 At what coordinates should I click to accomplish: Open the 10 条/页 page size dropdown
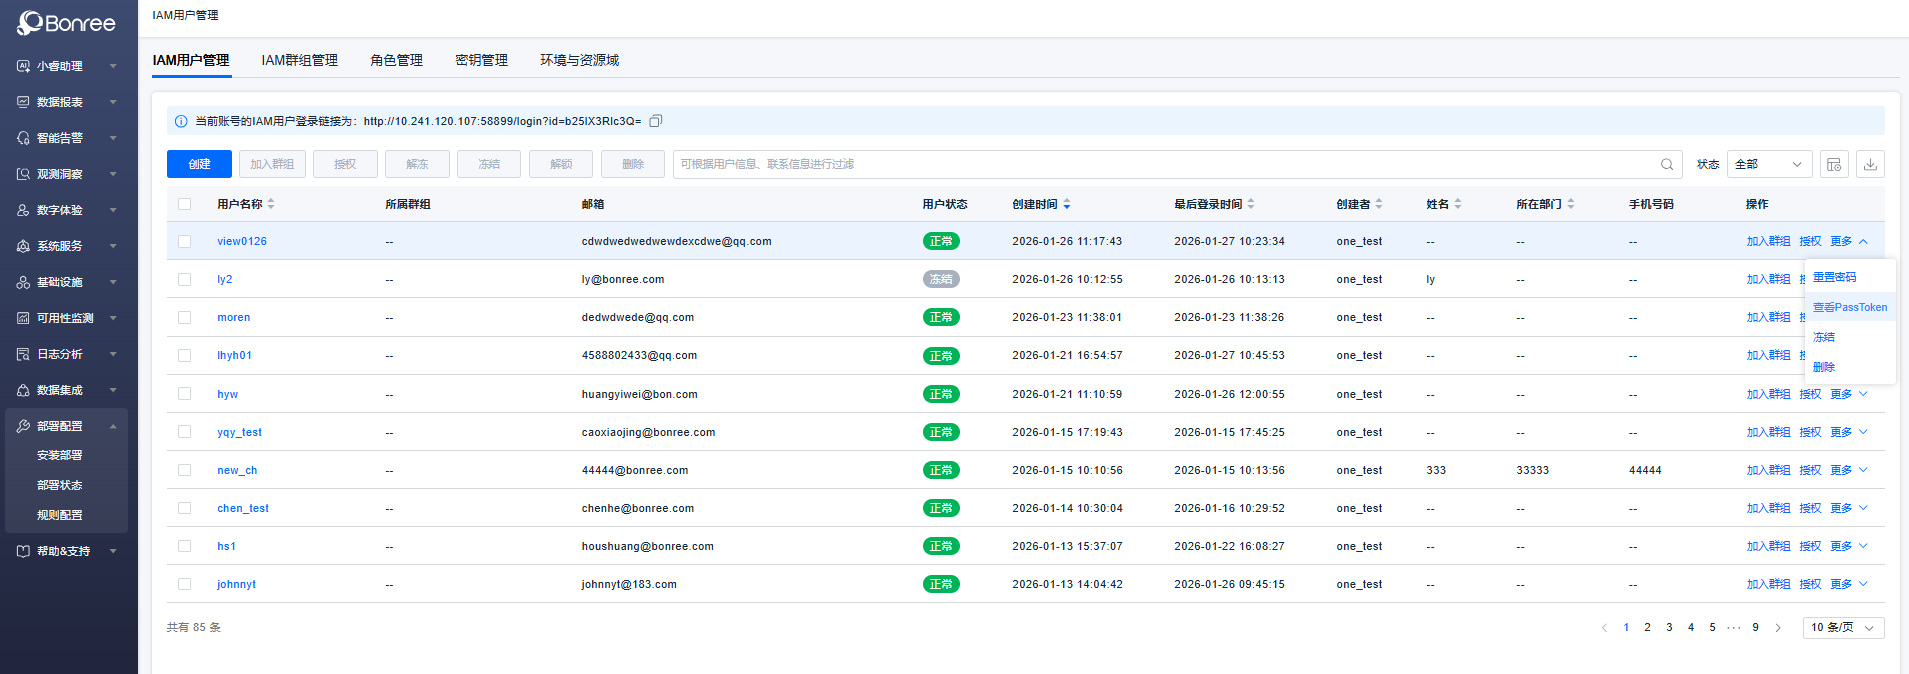[x=1843, y=628]
